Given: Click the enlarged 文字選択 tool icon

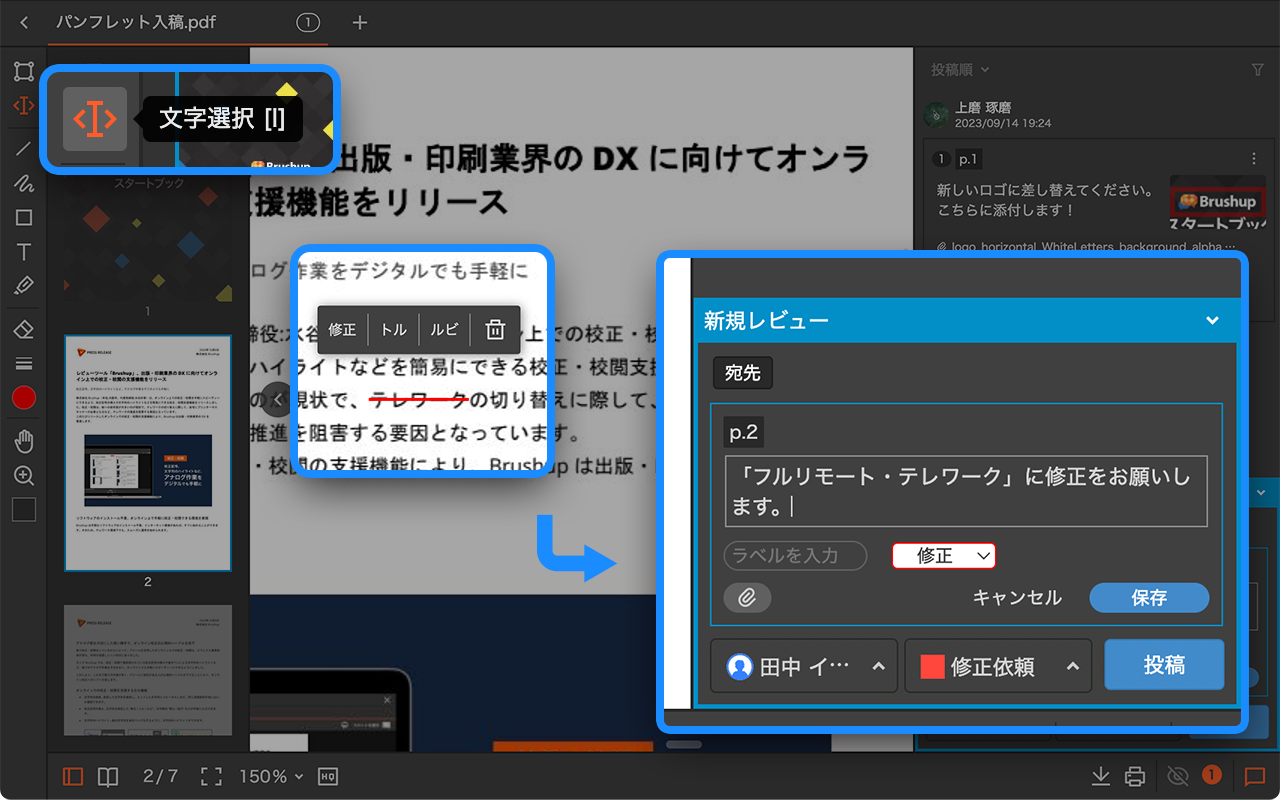Looking at the screenshot, I should tap(95, 119).
